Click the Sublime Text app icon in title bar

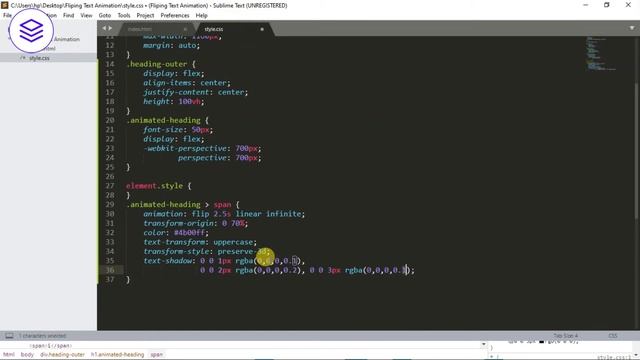pyautogui.click(x=4, y=5)
